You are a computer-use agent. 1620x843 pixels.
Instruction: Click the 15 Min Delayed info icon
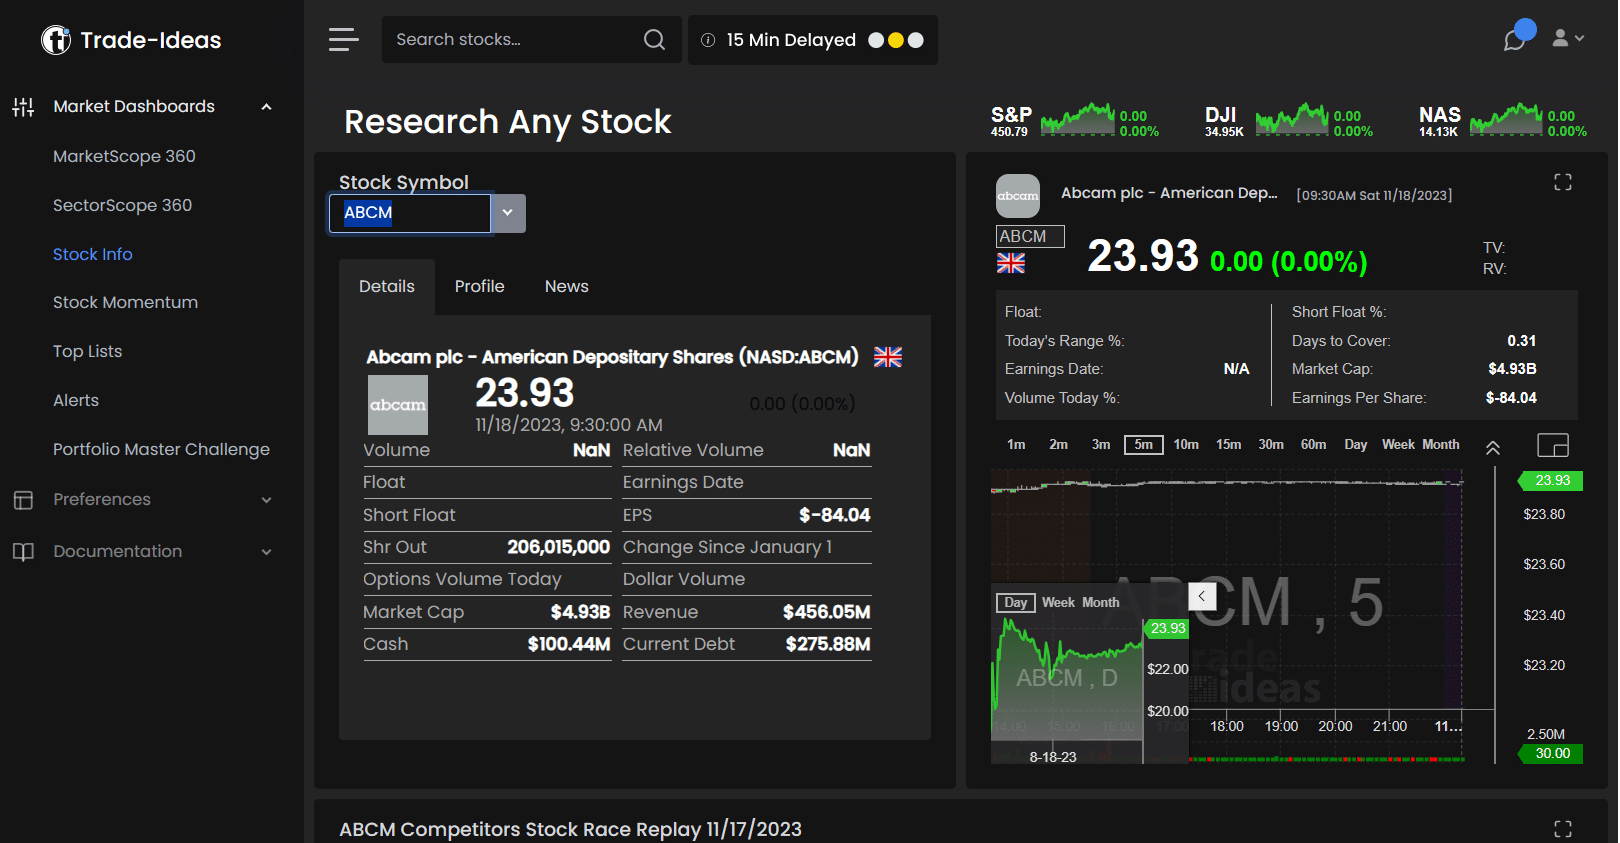tap(708, 40)
